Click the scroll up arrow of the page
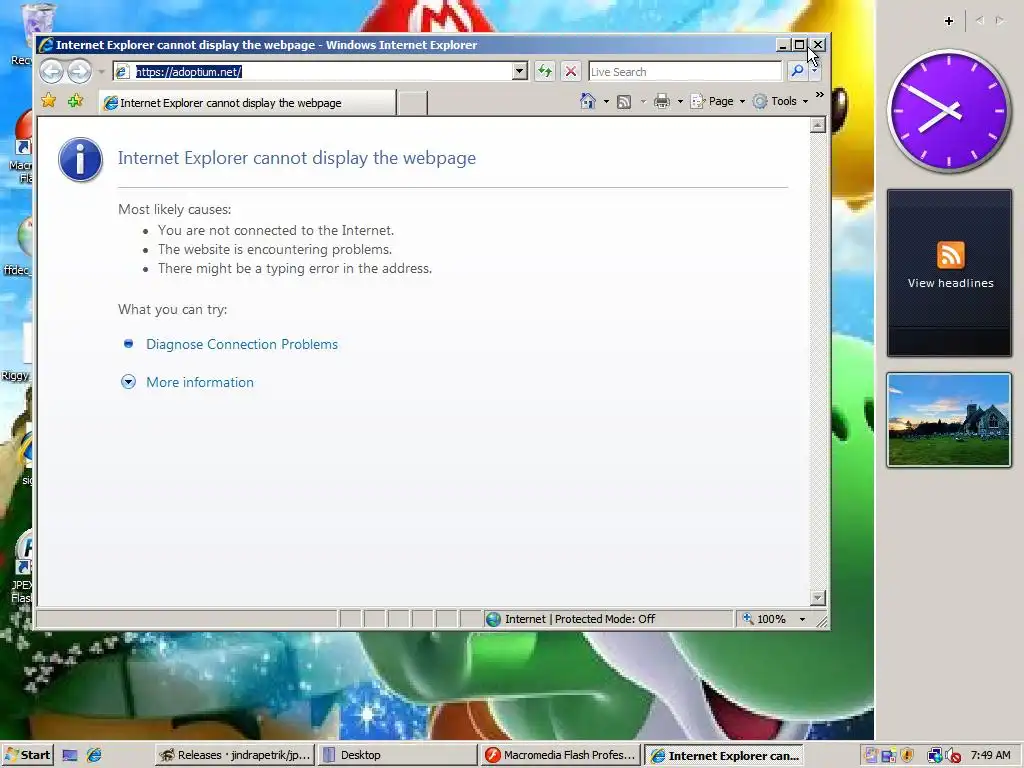This screenshot has height=768, width=1024. point(818,125)
